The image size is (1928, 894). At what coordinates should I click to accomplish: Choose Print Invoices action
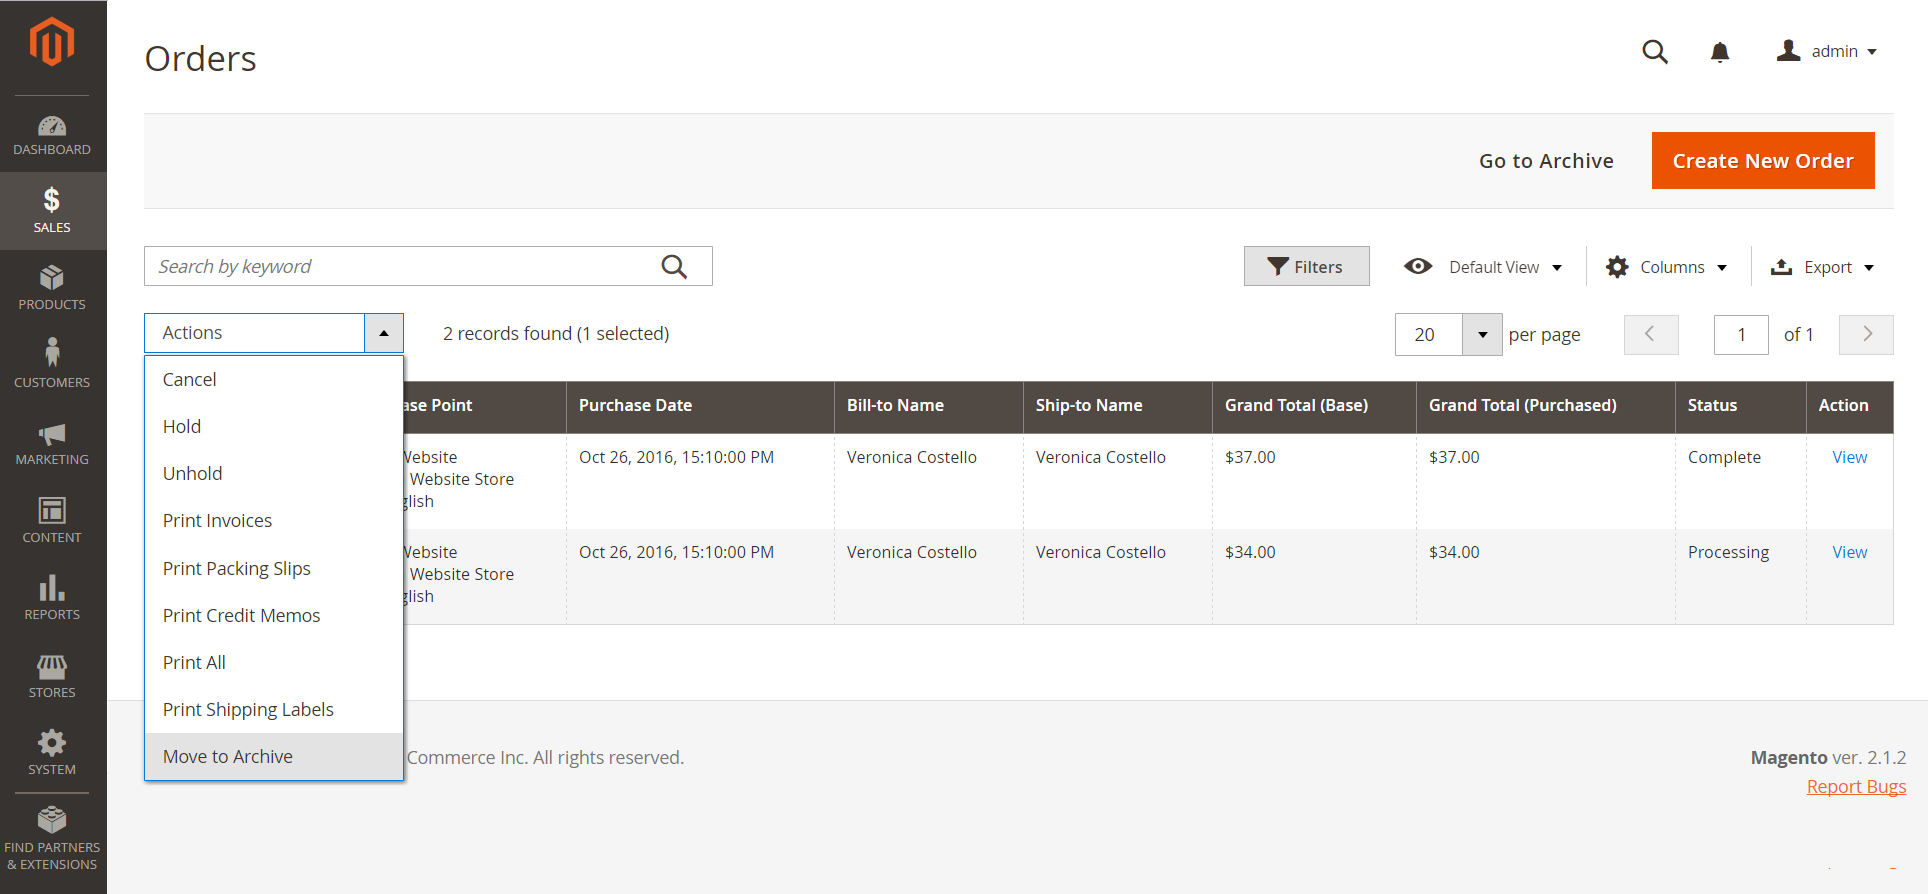pos(274,521)
